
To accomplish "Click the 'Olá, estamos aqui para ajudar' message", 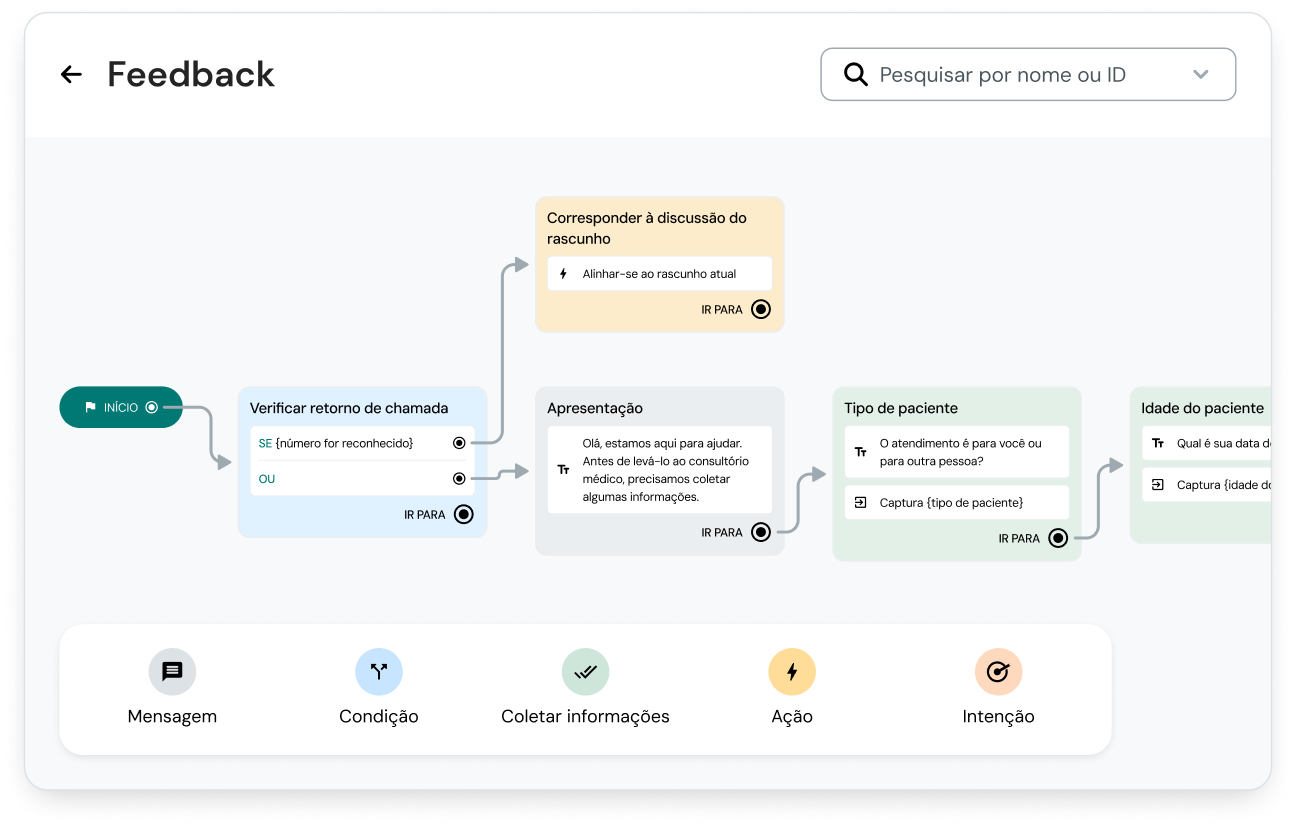I will coord(659,470).
